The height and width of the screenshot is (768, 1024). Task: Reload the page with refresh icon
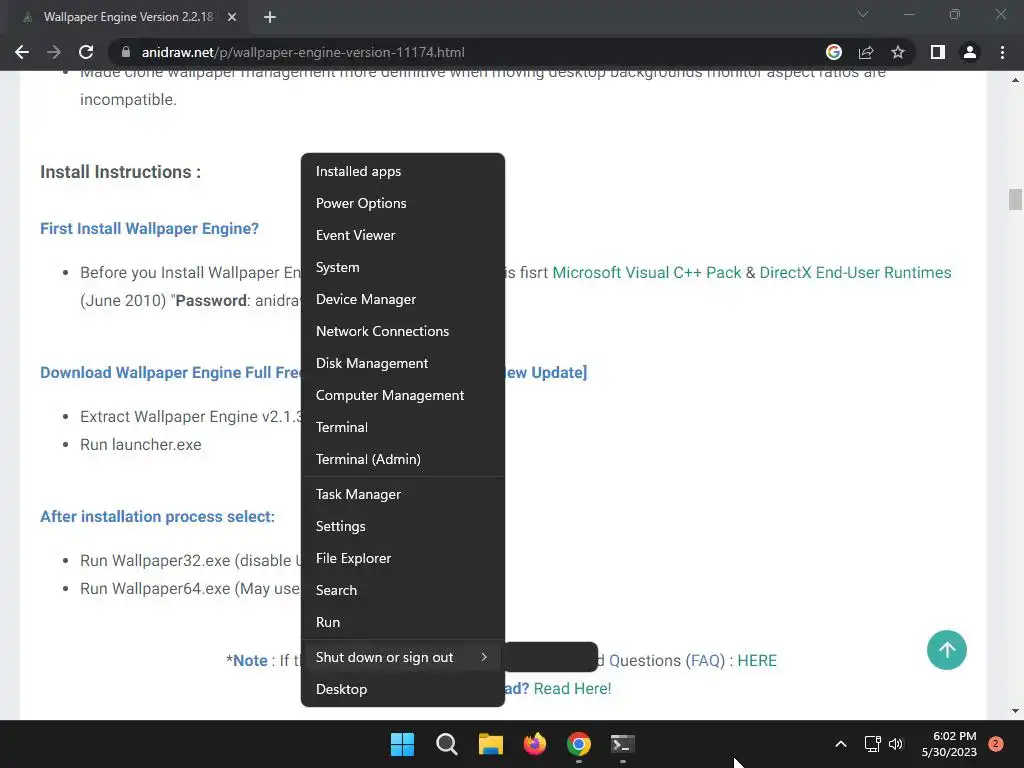[86, 52]
